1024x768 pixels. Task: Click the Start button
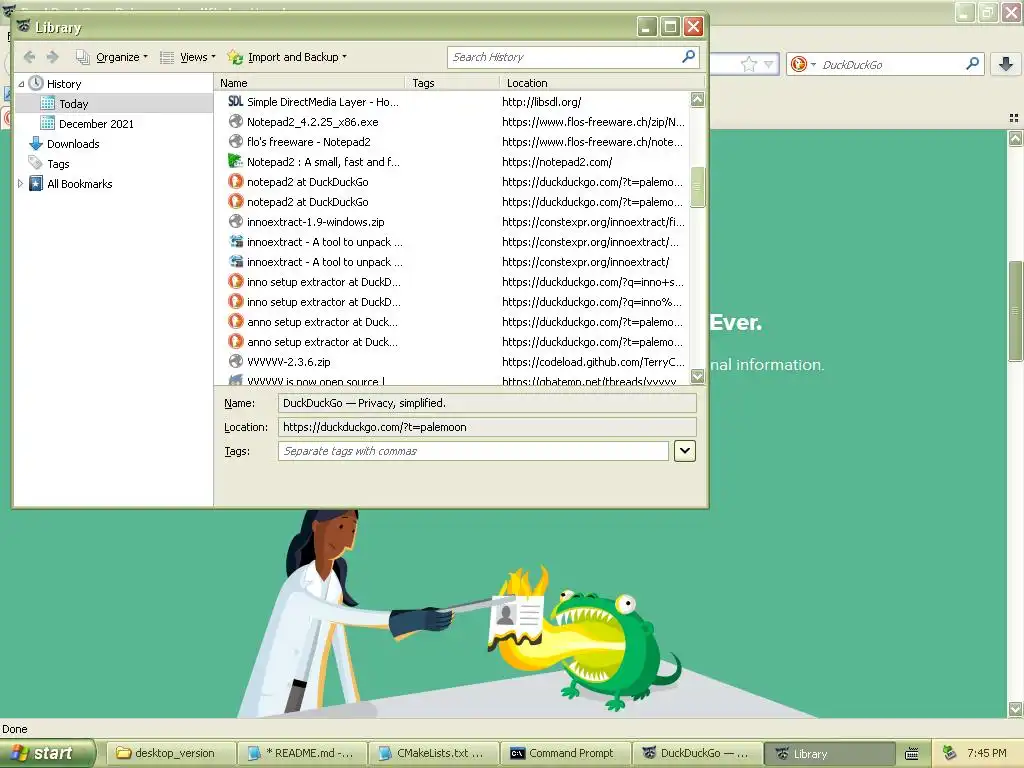(x=47, y=753)
